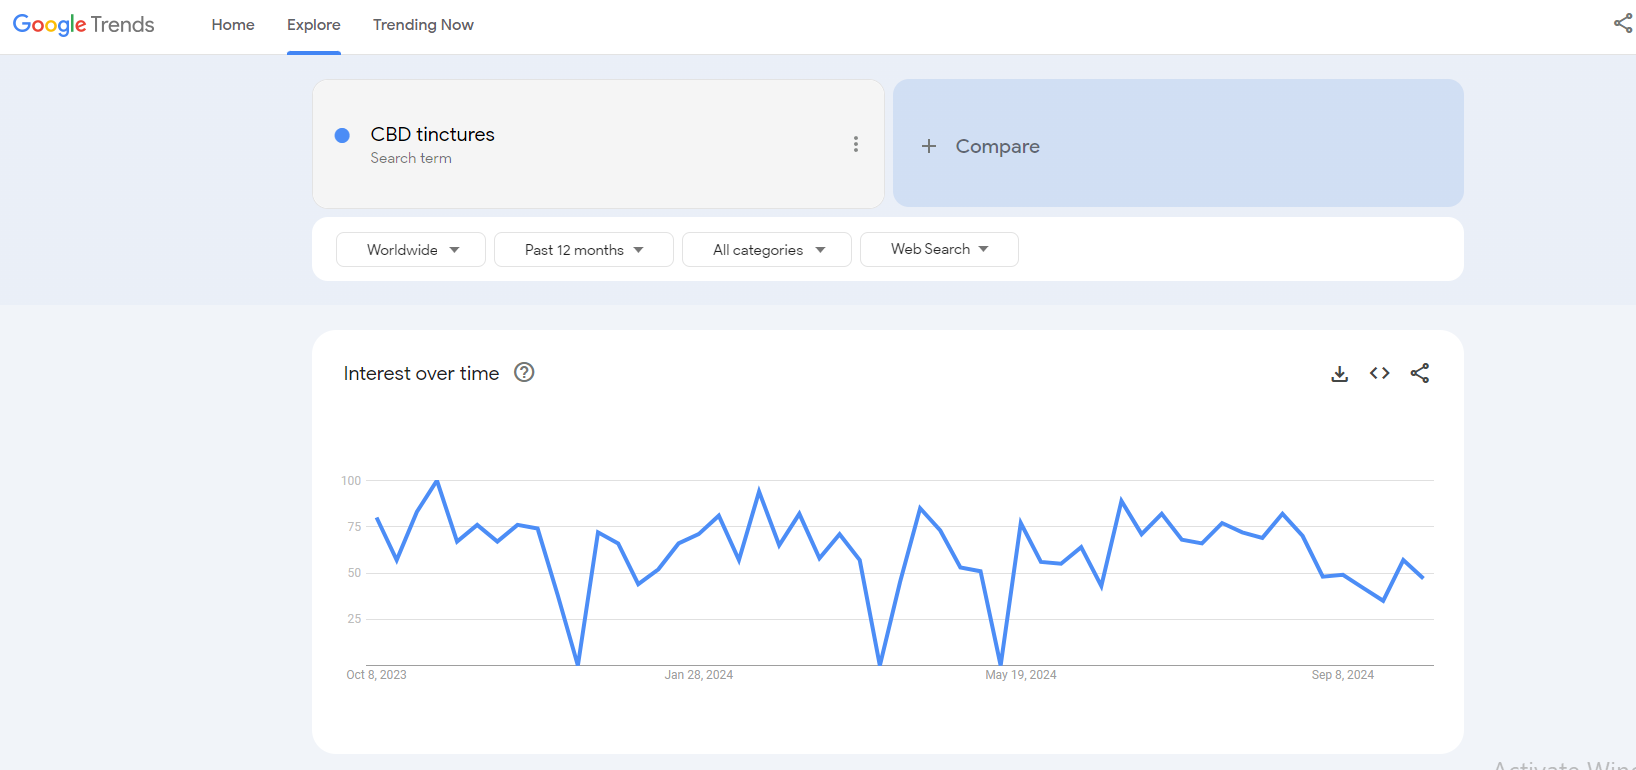Open the Web Search type dropdown

click(x=939, y=249)
